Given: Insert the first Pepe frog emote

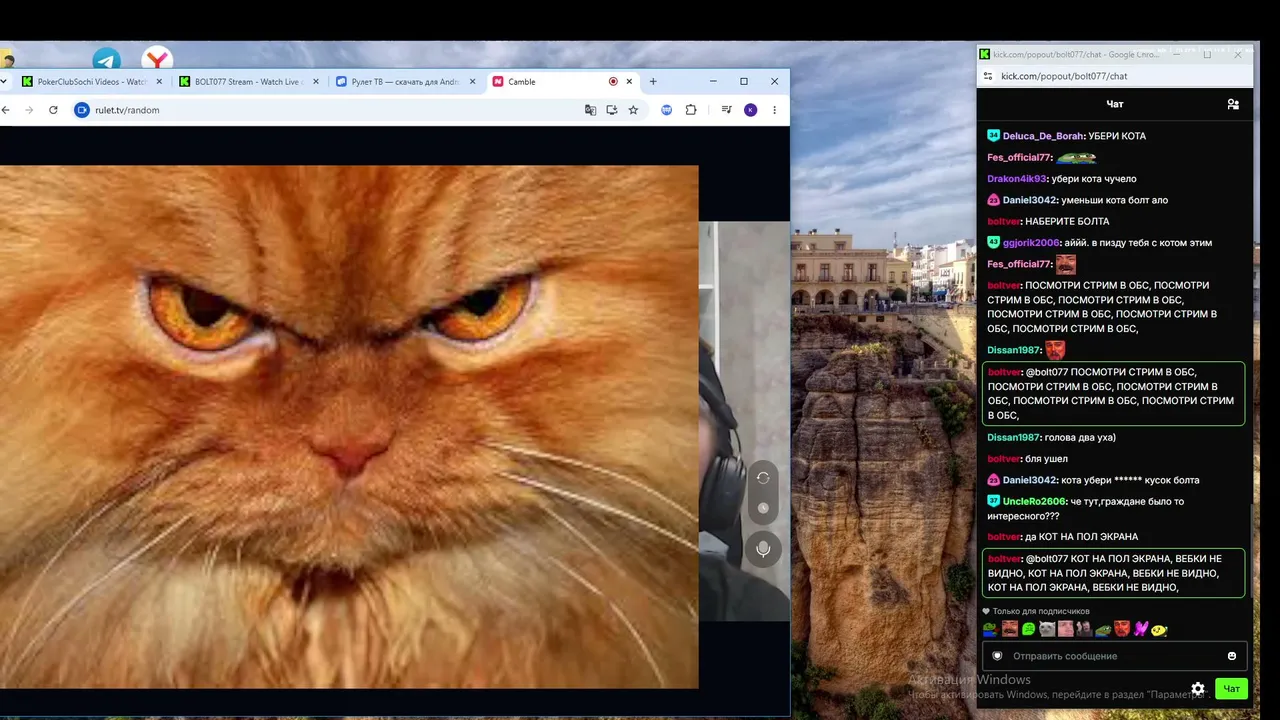Looking at the screenshot, I should tap(990, 630).
